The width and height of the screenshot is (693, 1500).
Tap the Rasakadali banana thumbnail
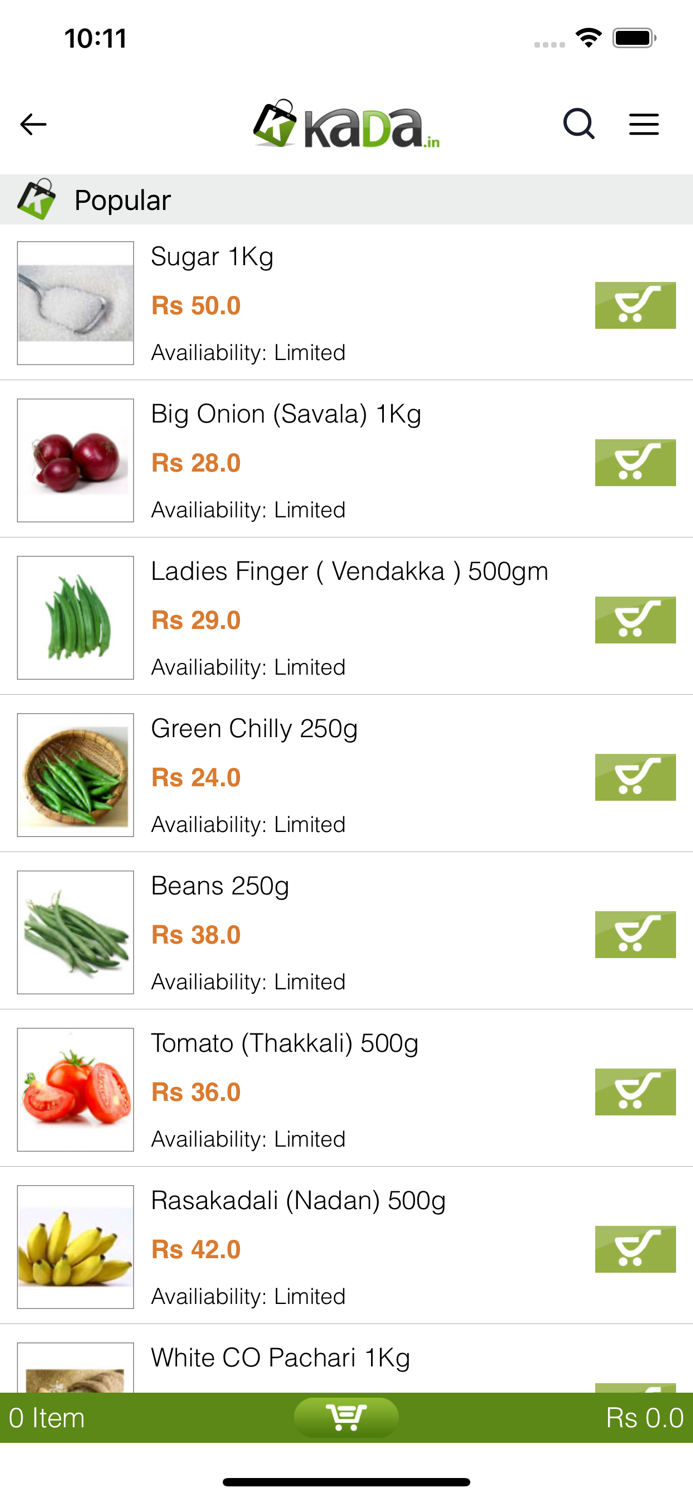75,1247
